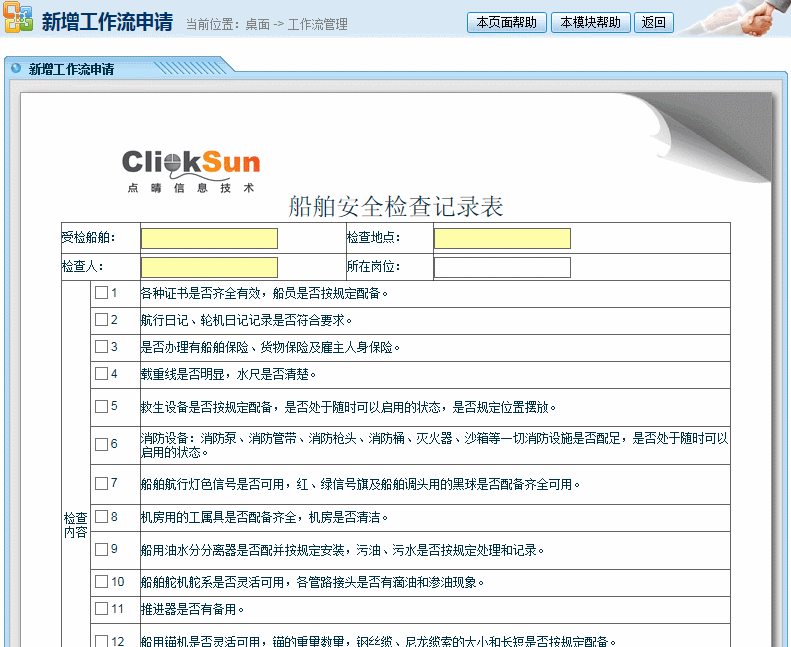Select checkbox 11 for spare propeller
The width and height of the screenshot is (791, 647).
coord(101,608)
